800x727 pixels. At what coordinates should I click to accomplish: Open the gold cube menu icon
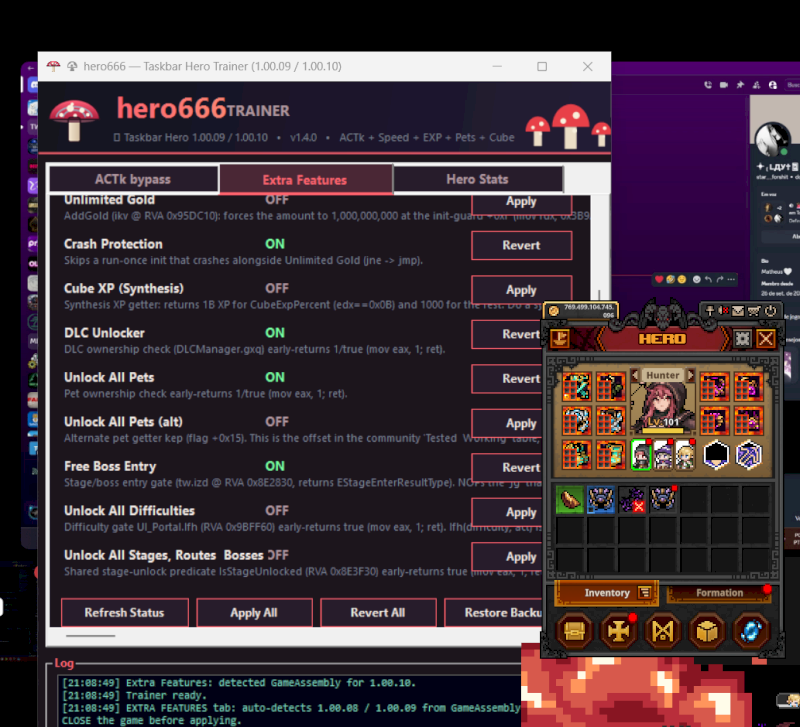[707, 631]
